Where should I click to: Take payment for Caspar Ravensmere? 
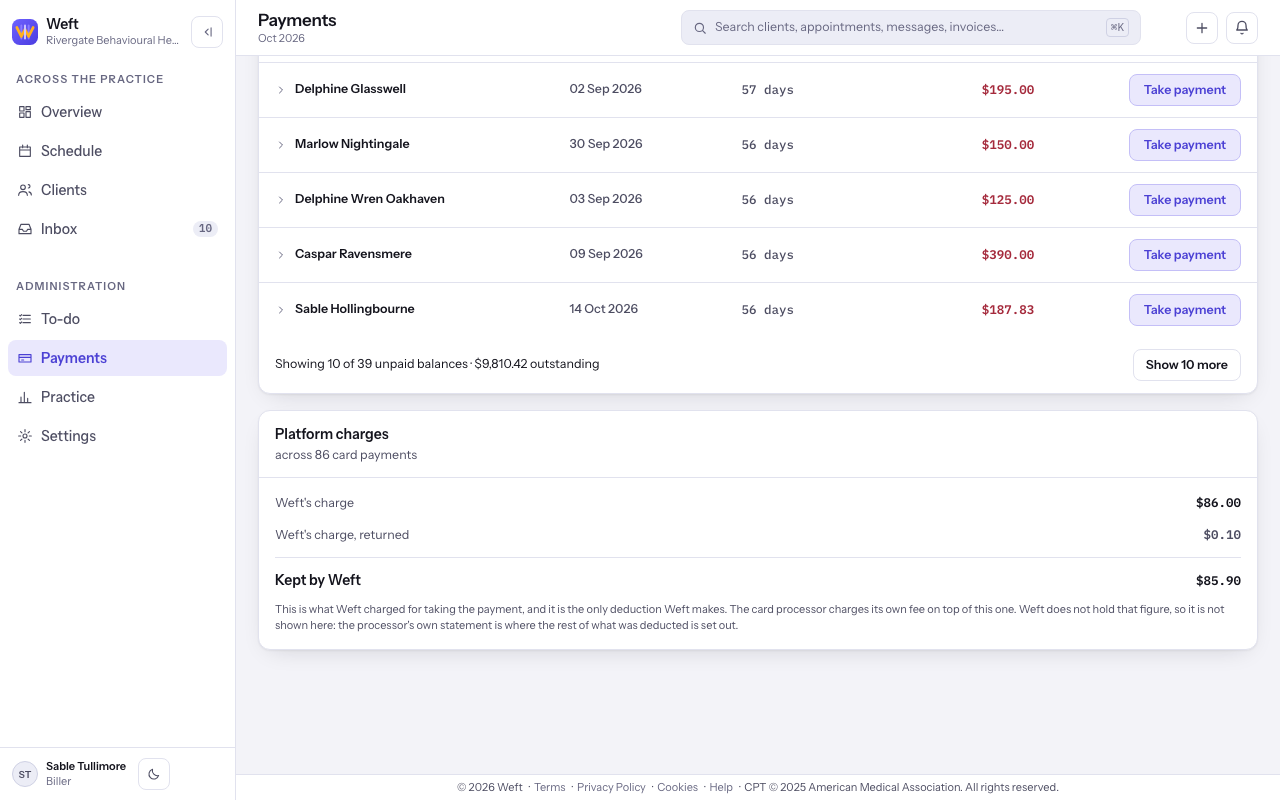(x=1185, y=255)
